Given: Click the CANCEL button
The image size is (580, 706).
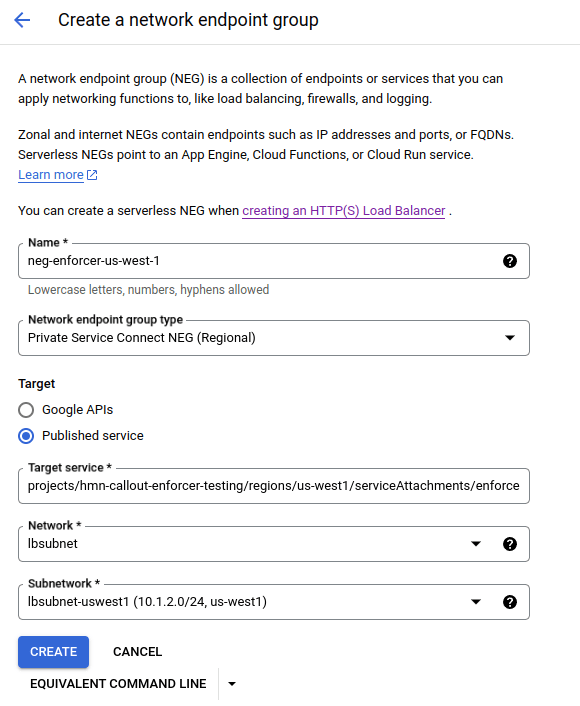Looking at the screenshot, I should tap(137, 652).
